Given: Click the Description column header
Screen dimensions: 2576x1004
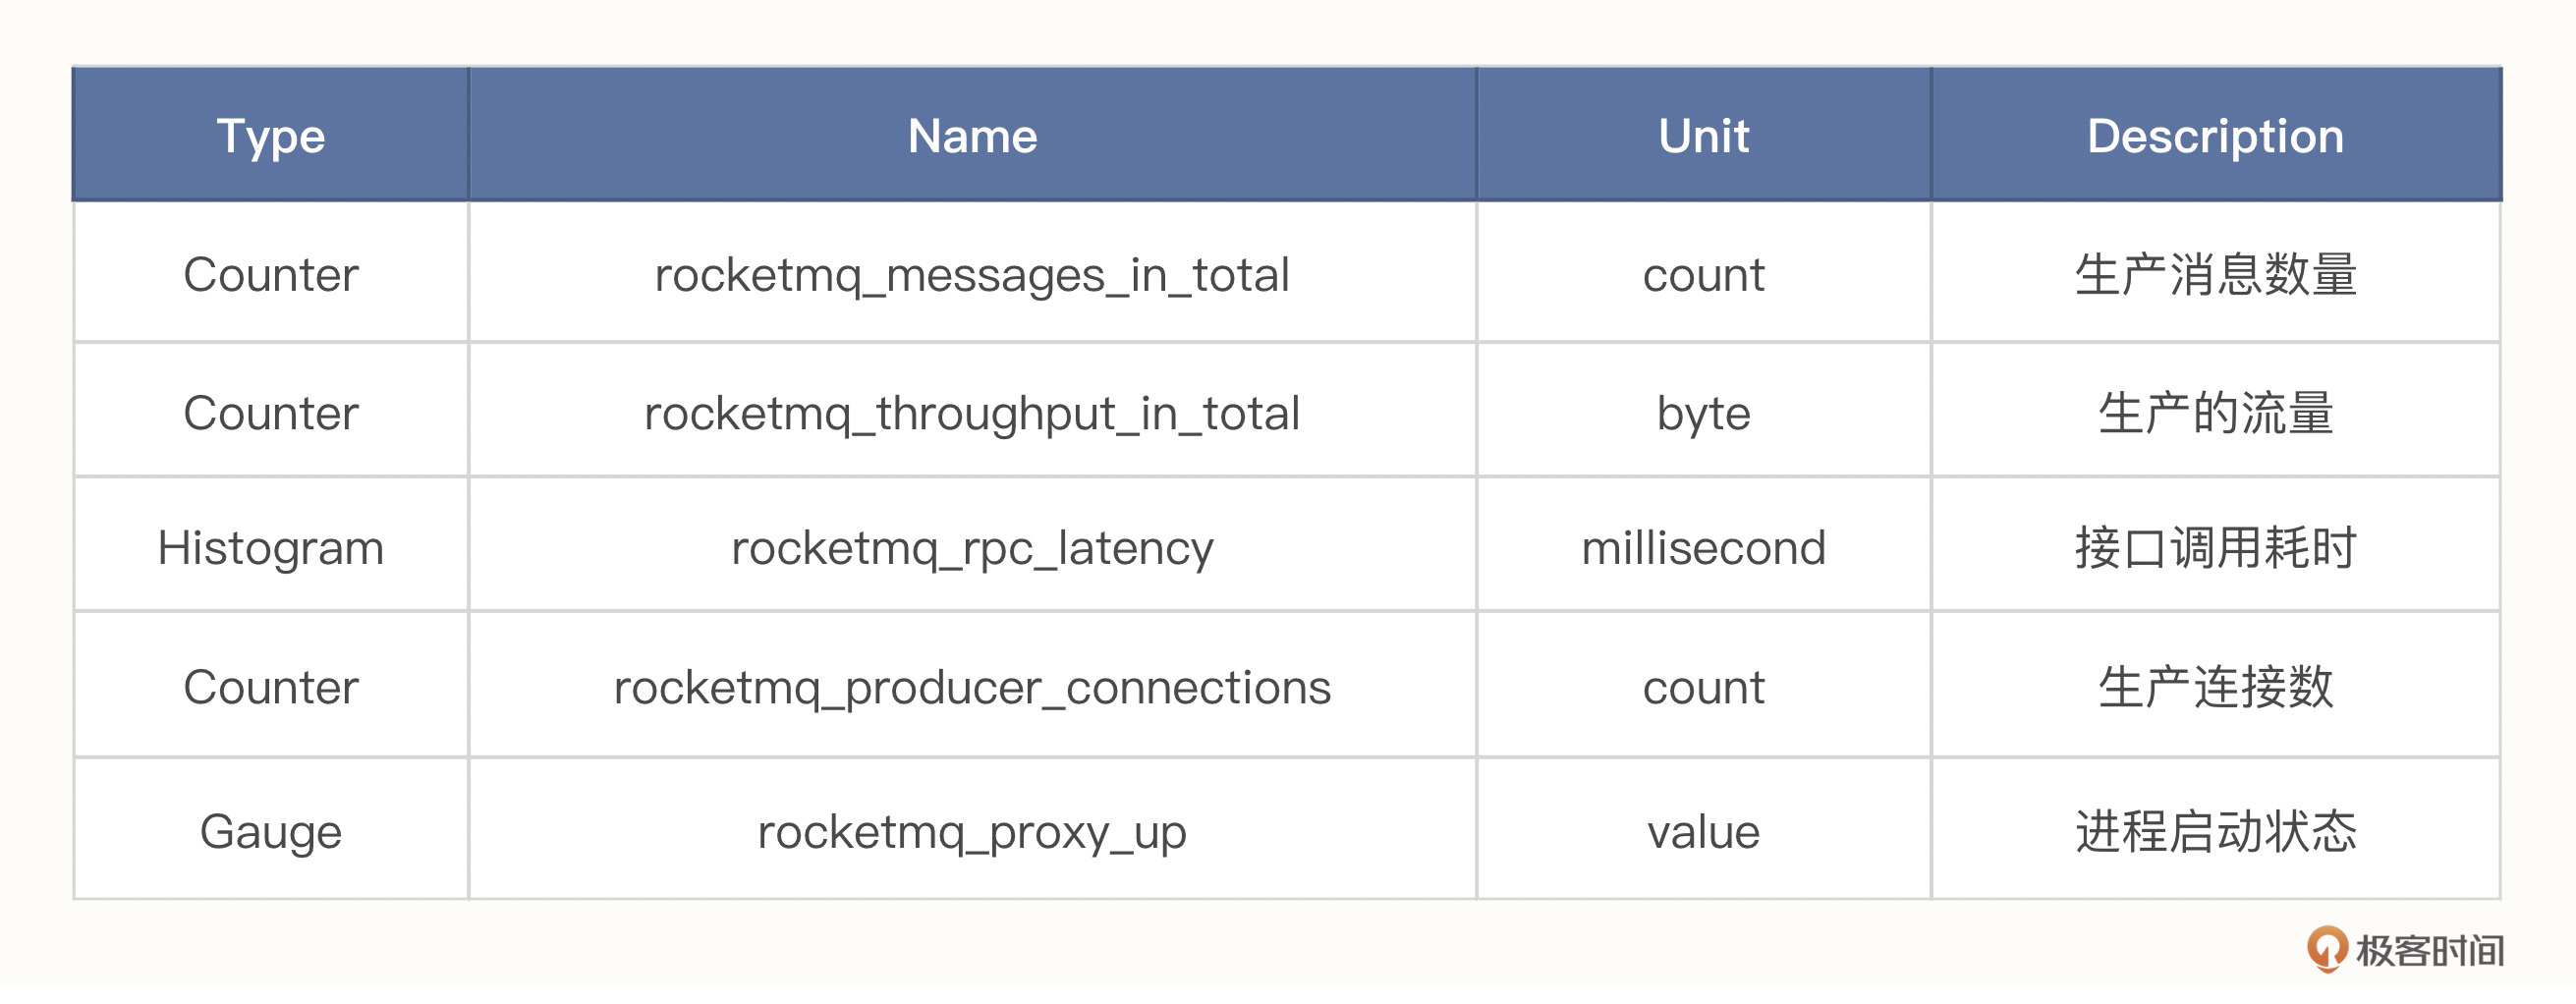Looking at the screenshot, I should pos(2215,136).
